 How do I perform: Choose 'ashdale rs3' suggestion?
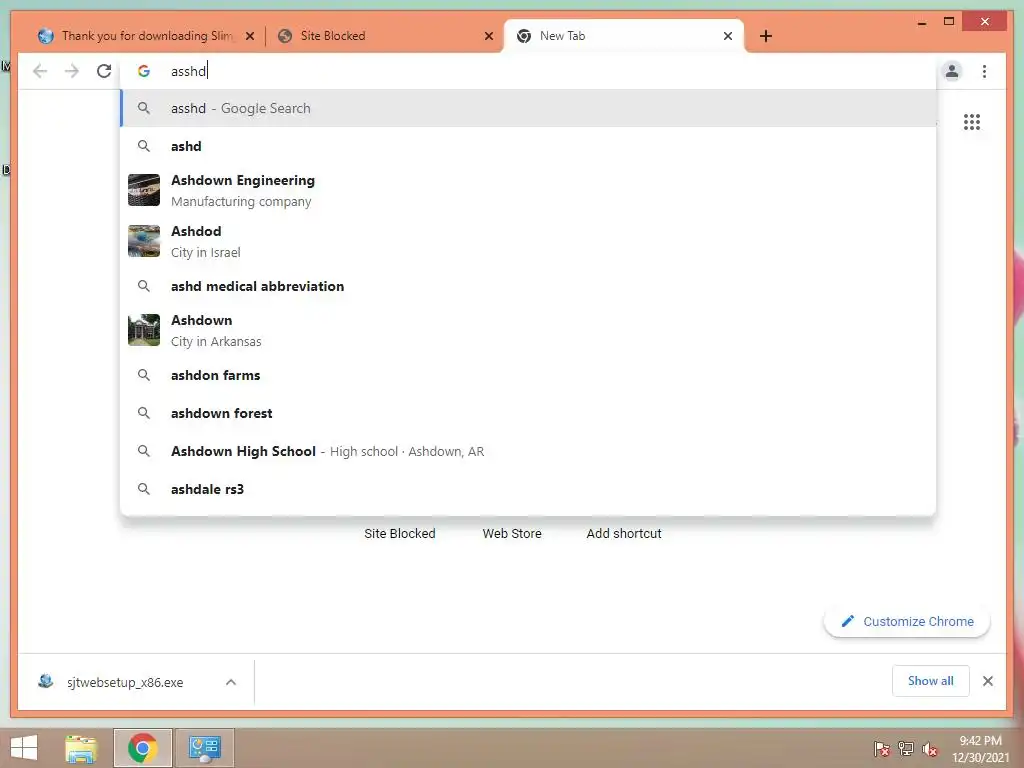tap(528, 489)
